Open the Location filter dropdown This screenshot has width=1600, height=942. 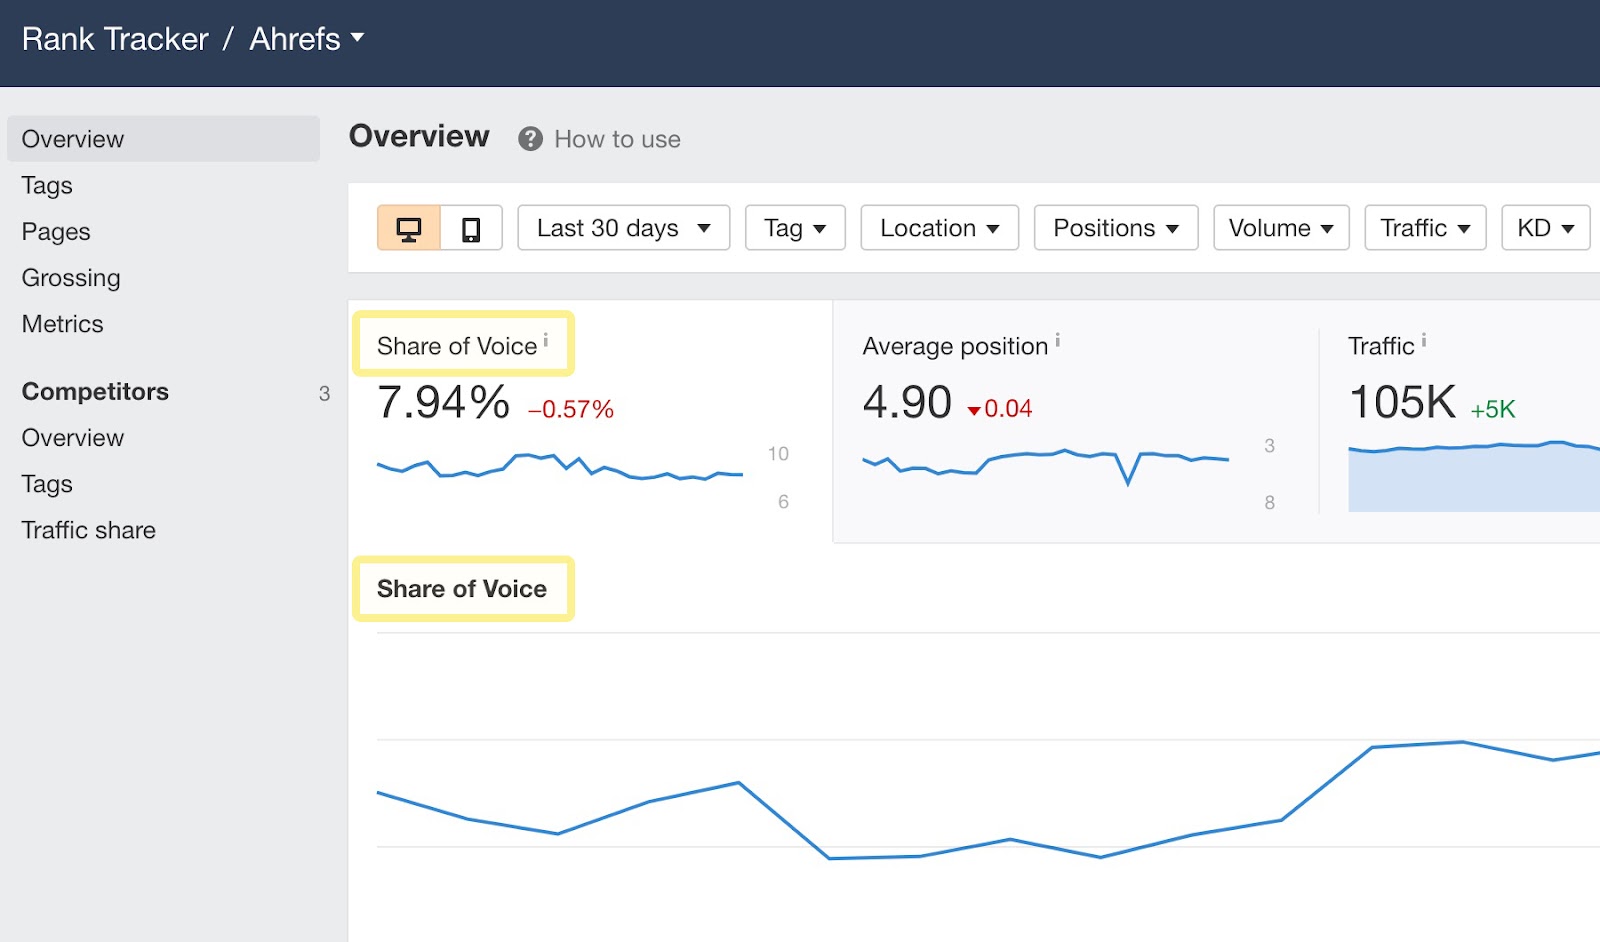tap(938, 228)
